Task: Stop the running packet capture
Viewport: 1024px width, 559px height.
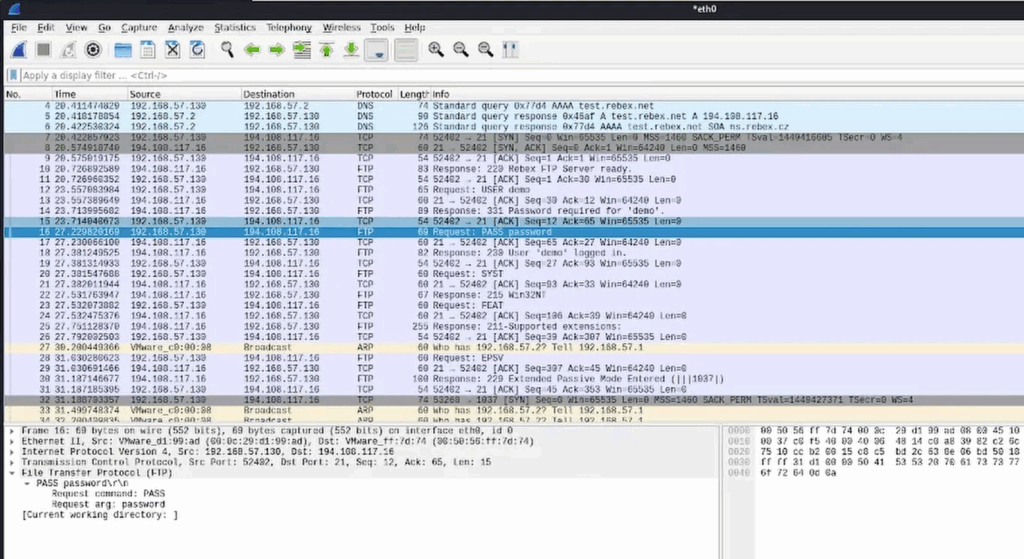Action: click(x=44, y=49)
